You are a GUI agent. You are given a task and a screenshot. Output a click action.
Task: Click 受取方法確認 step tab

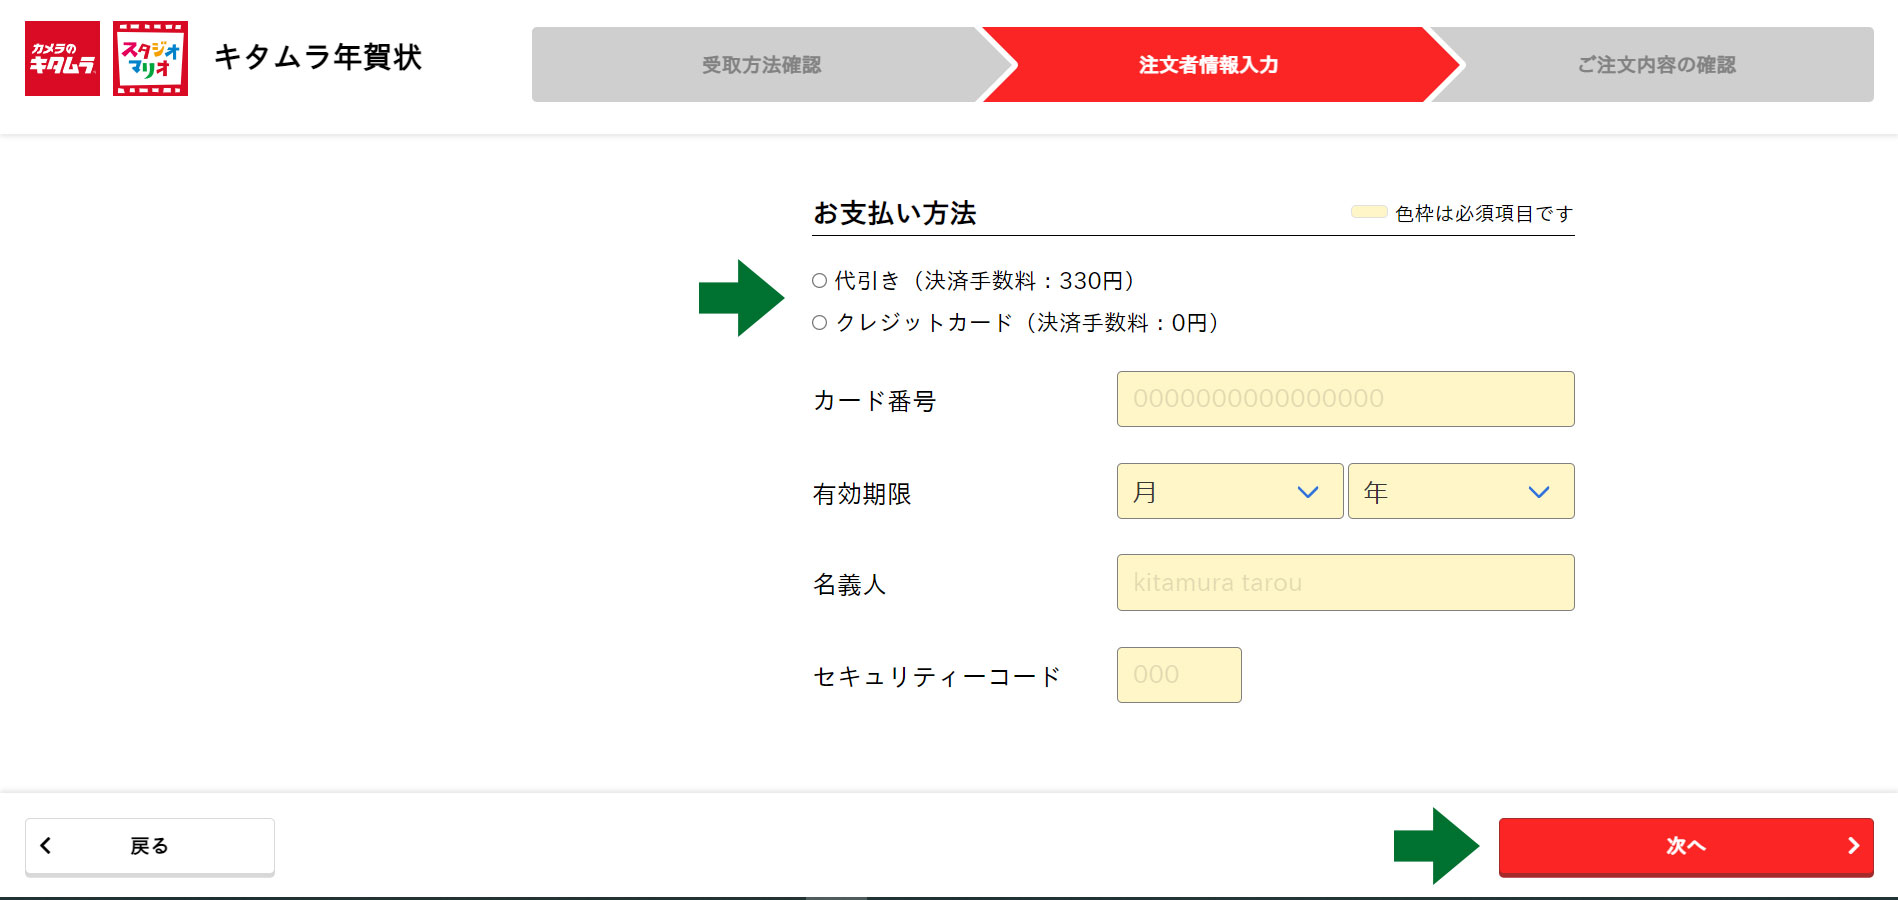(761, 65)
